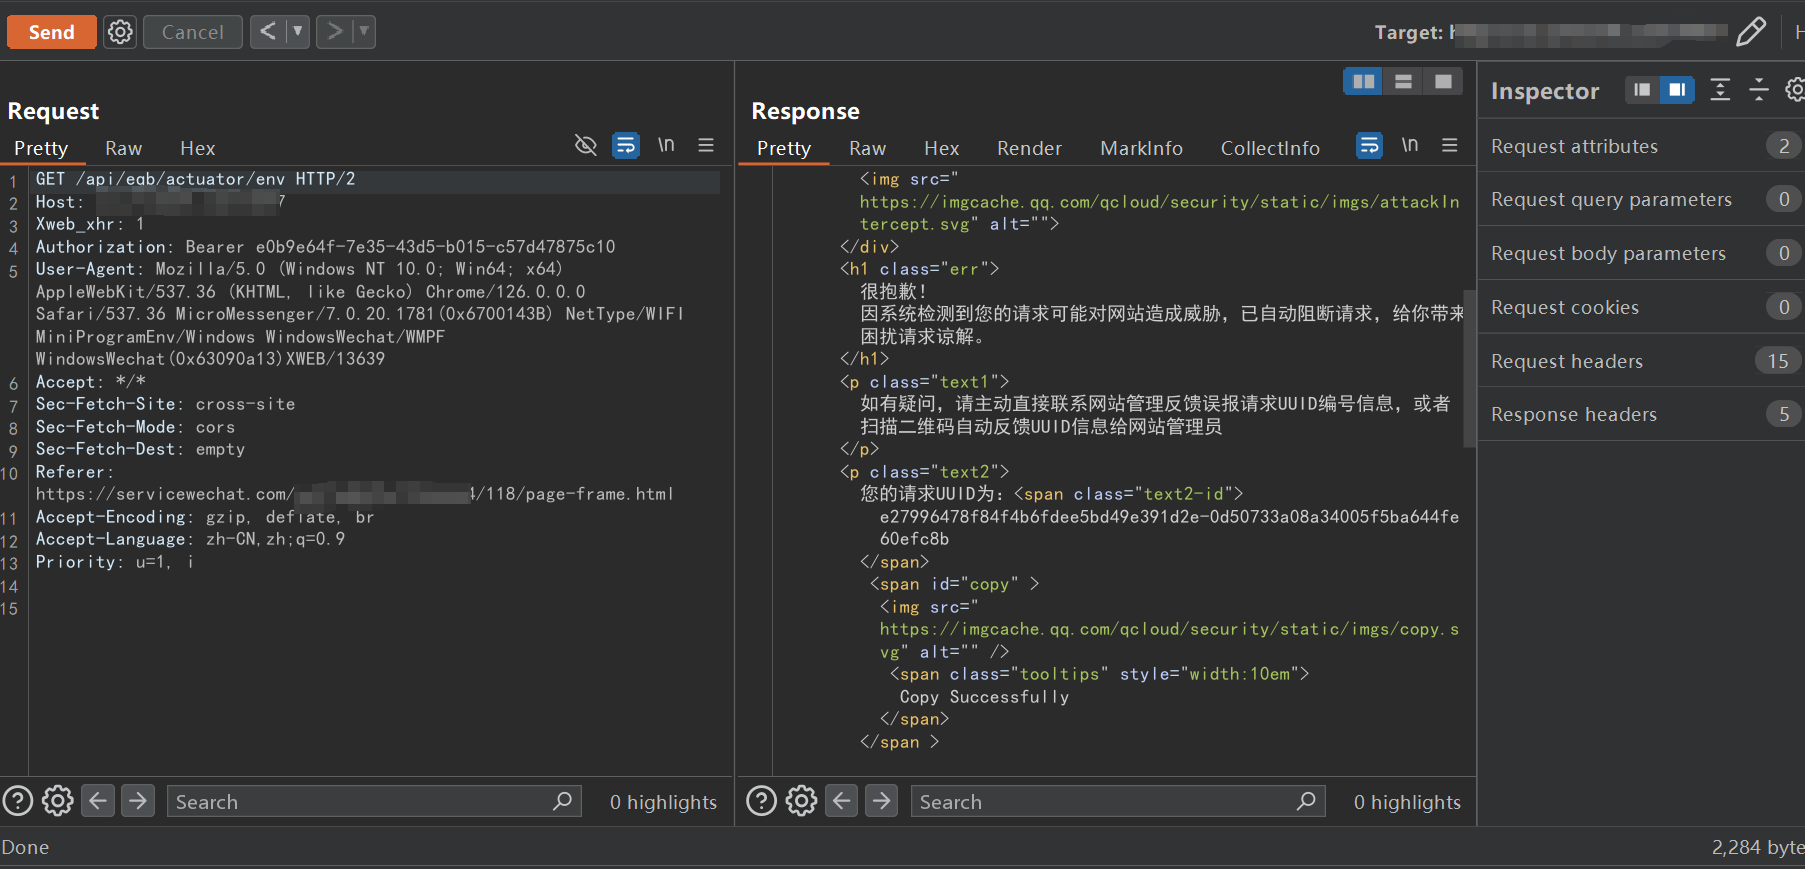Click the request UUID text e27996478f84
Screen dimensions: 1805x869
(x=1169, y=527)
